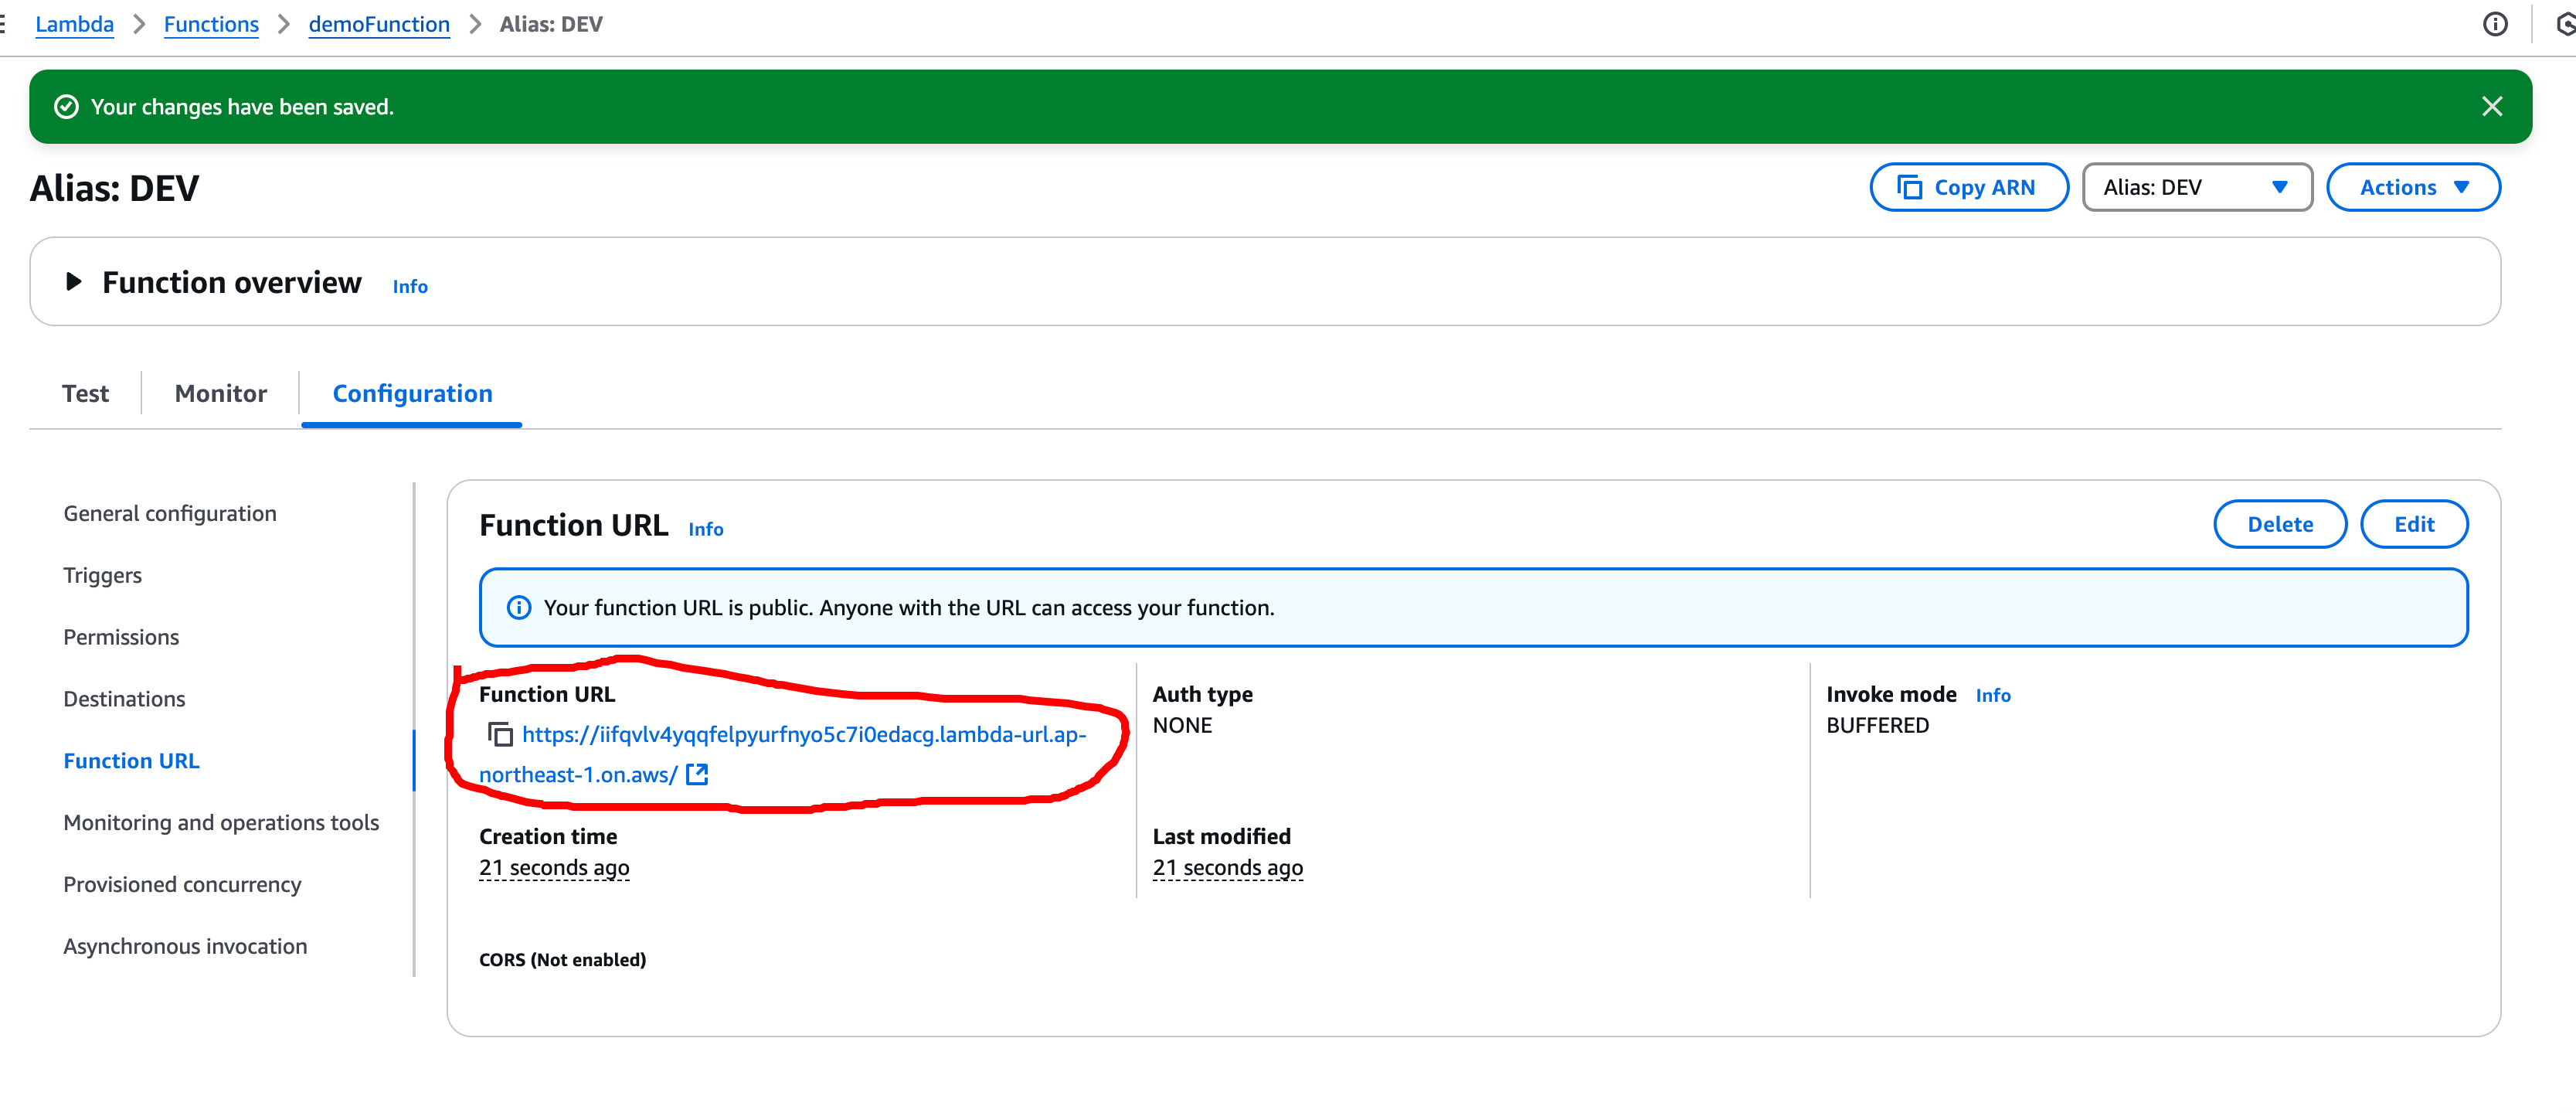
Task: Select Permissions in the configuration sidebar
Action: (x=121, y=638)
